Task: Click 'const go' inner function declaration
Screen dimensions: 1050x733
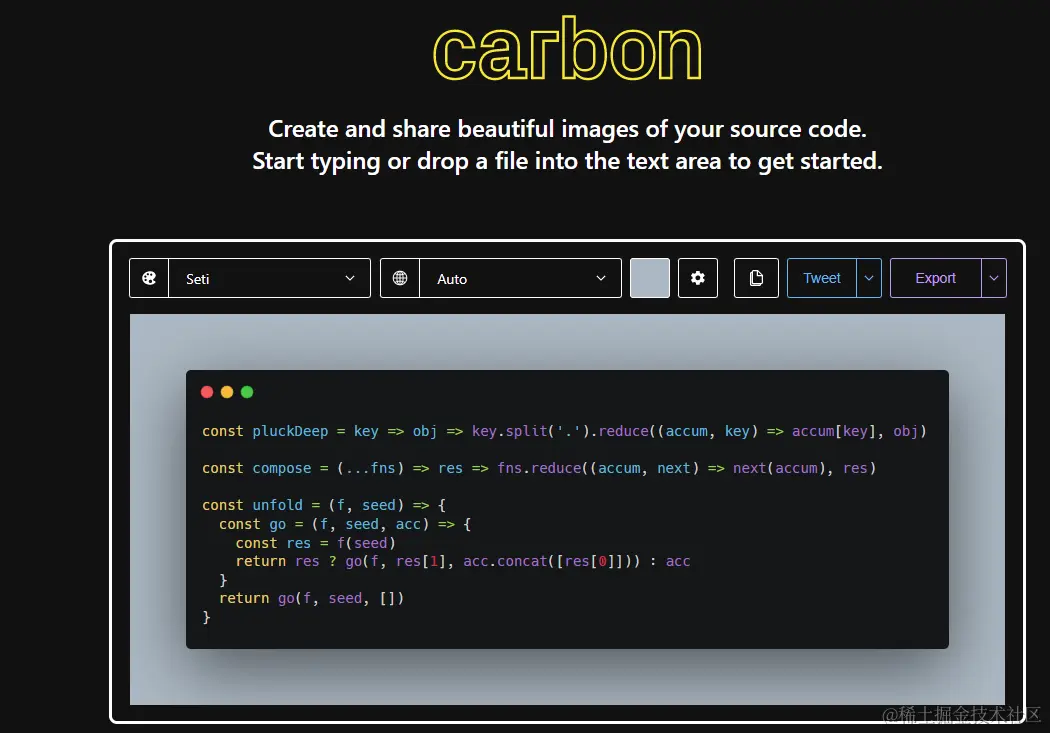Action: (x=252, y=524)
